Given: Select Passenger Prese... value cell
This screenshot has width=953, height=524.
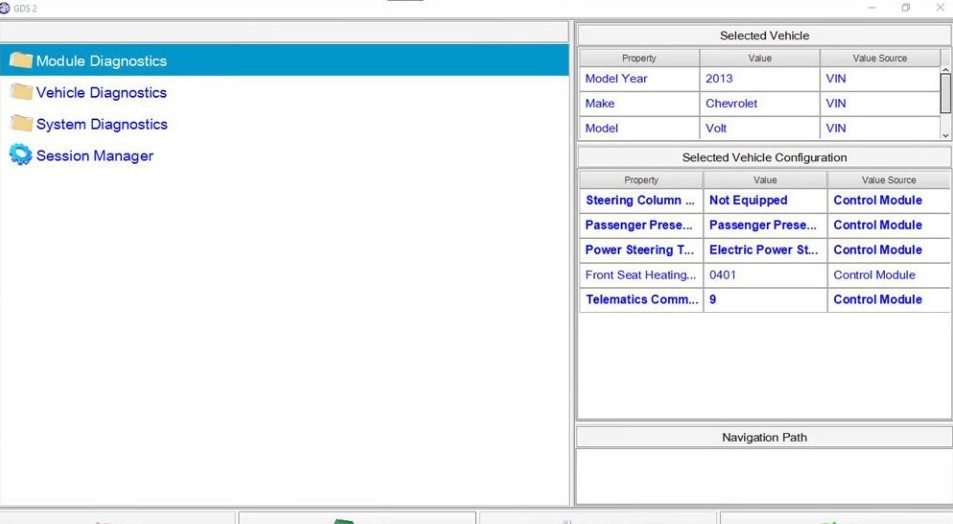Looking at the screenshot, I should [x=765, y=225].
